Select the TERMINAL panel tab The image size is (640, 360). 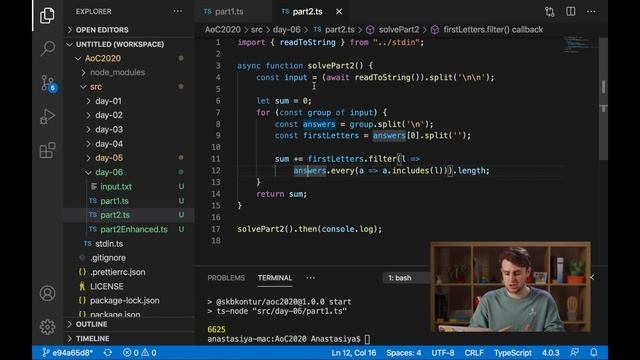click(275, 278)
